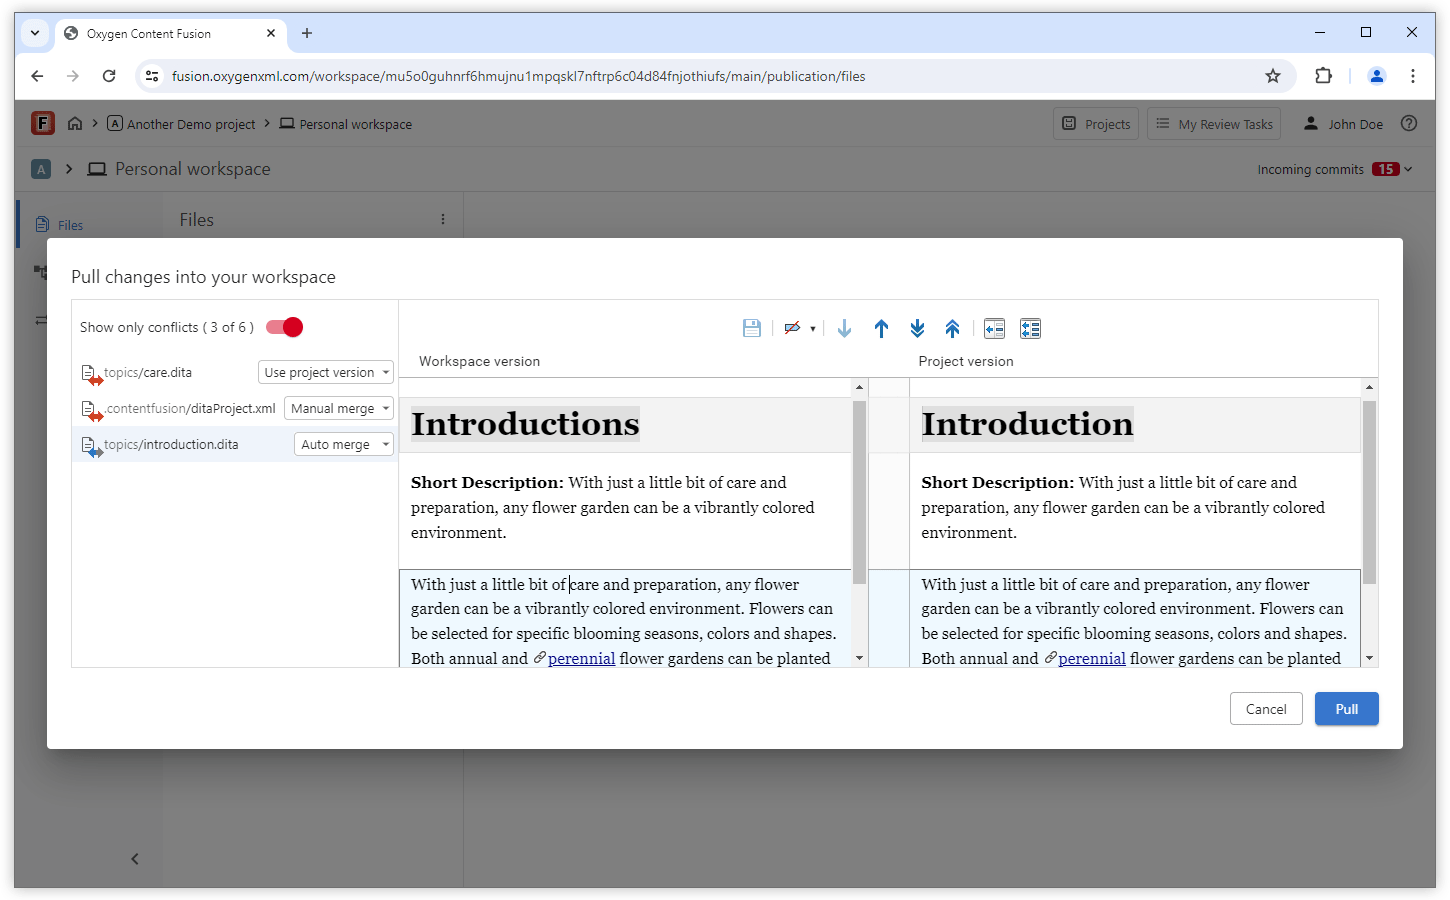
Task: Click the Introduction title in Project version
Action: pyautogui.click(x=1027, y=424)
